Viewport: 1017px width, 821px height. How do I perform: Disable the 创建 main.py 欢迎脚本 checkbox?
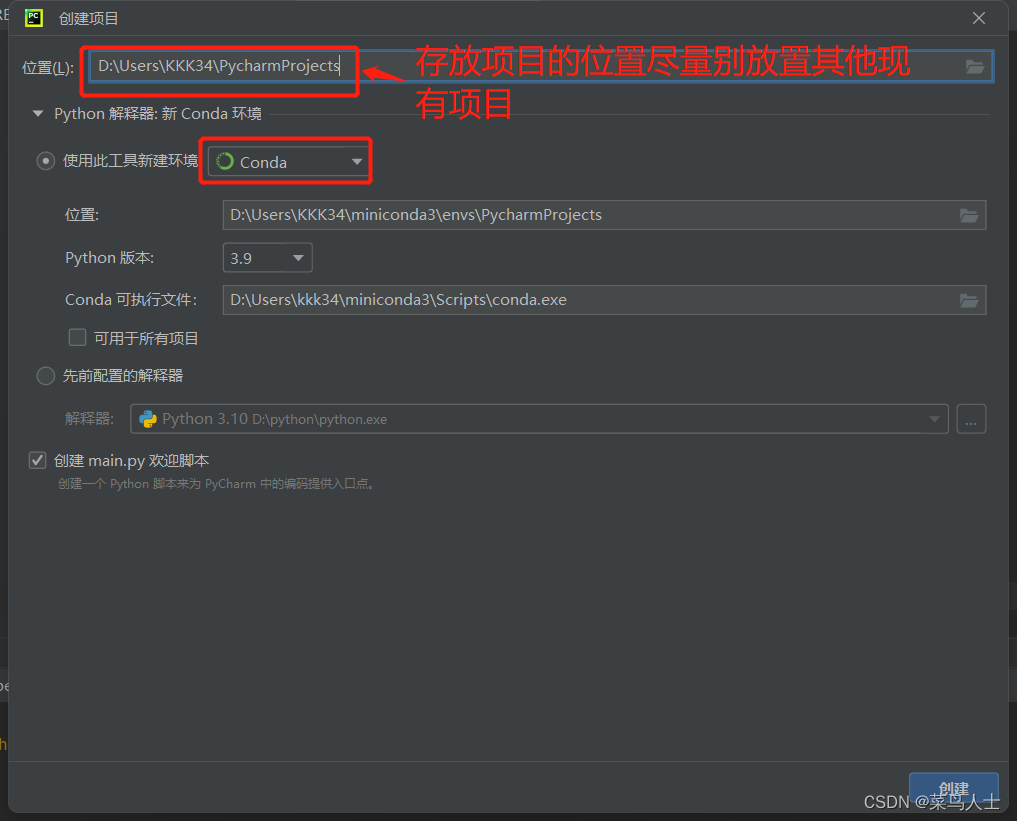tap(37, 460)
